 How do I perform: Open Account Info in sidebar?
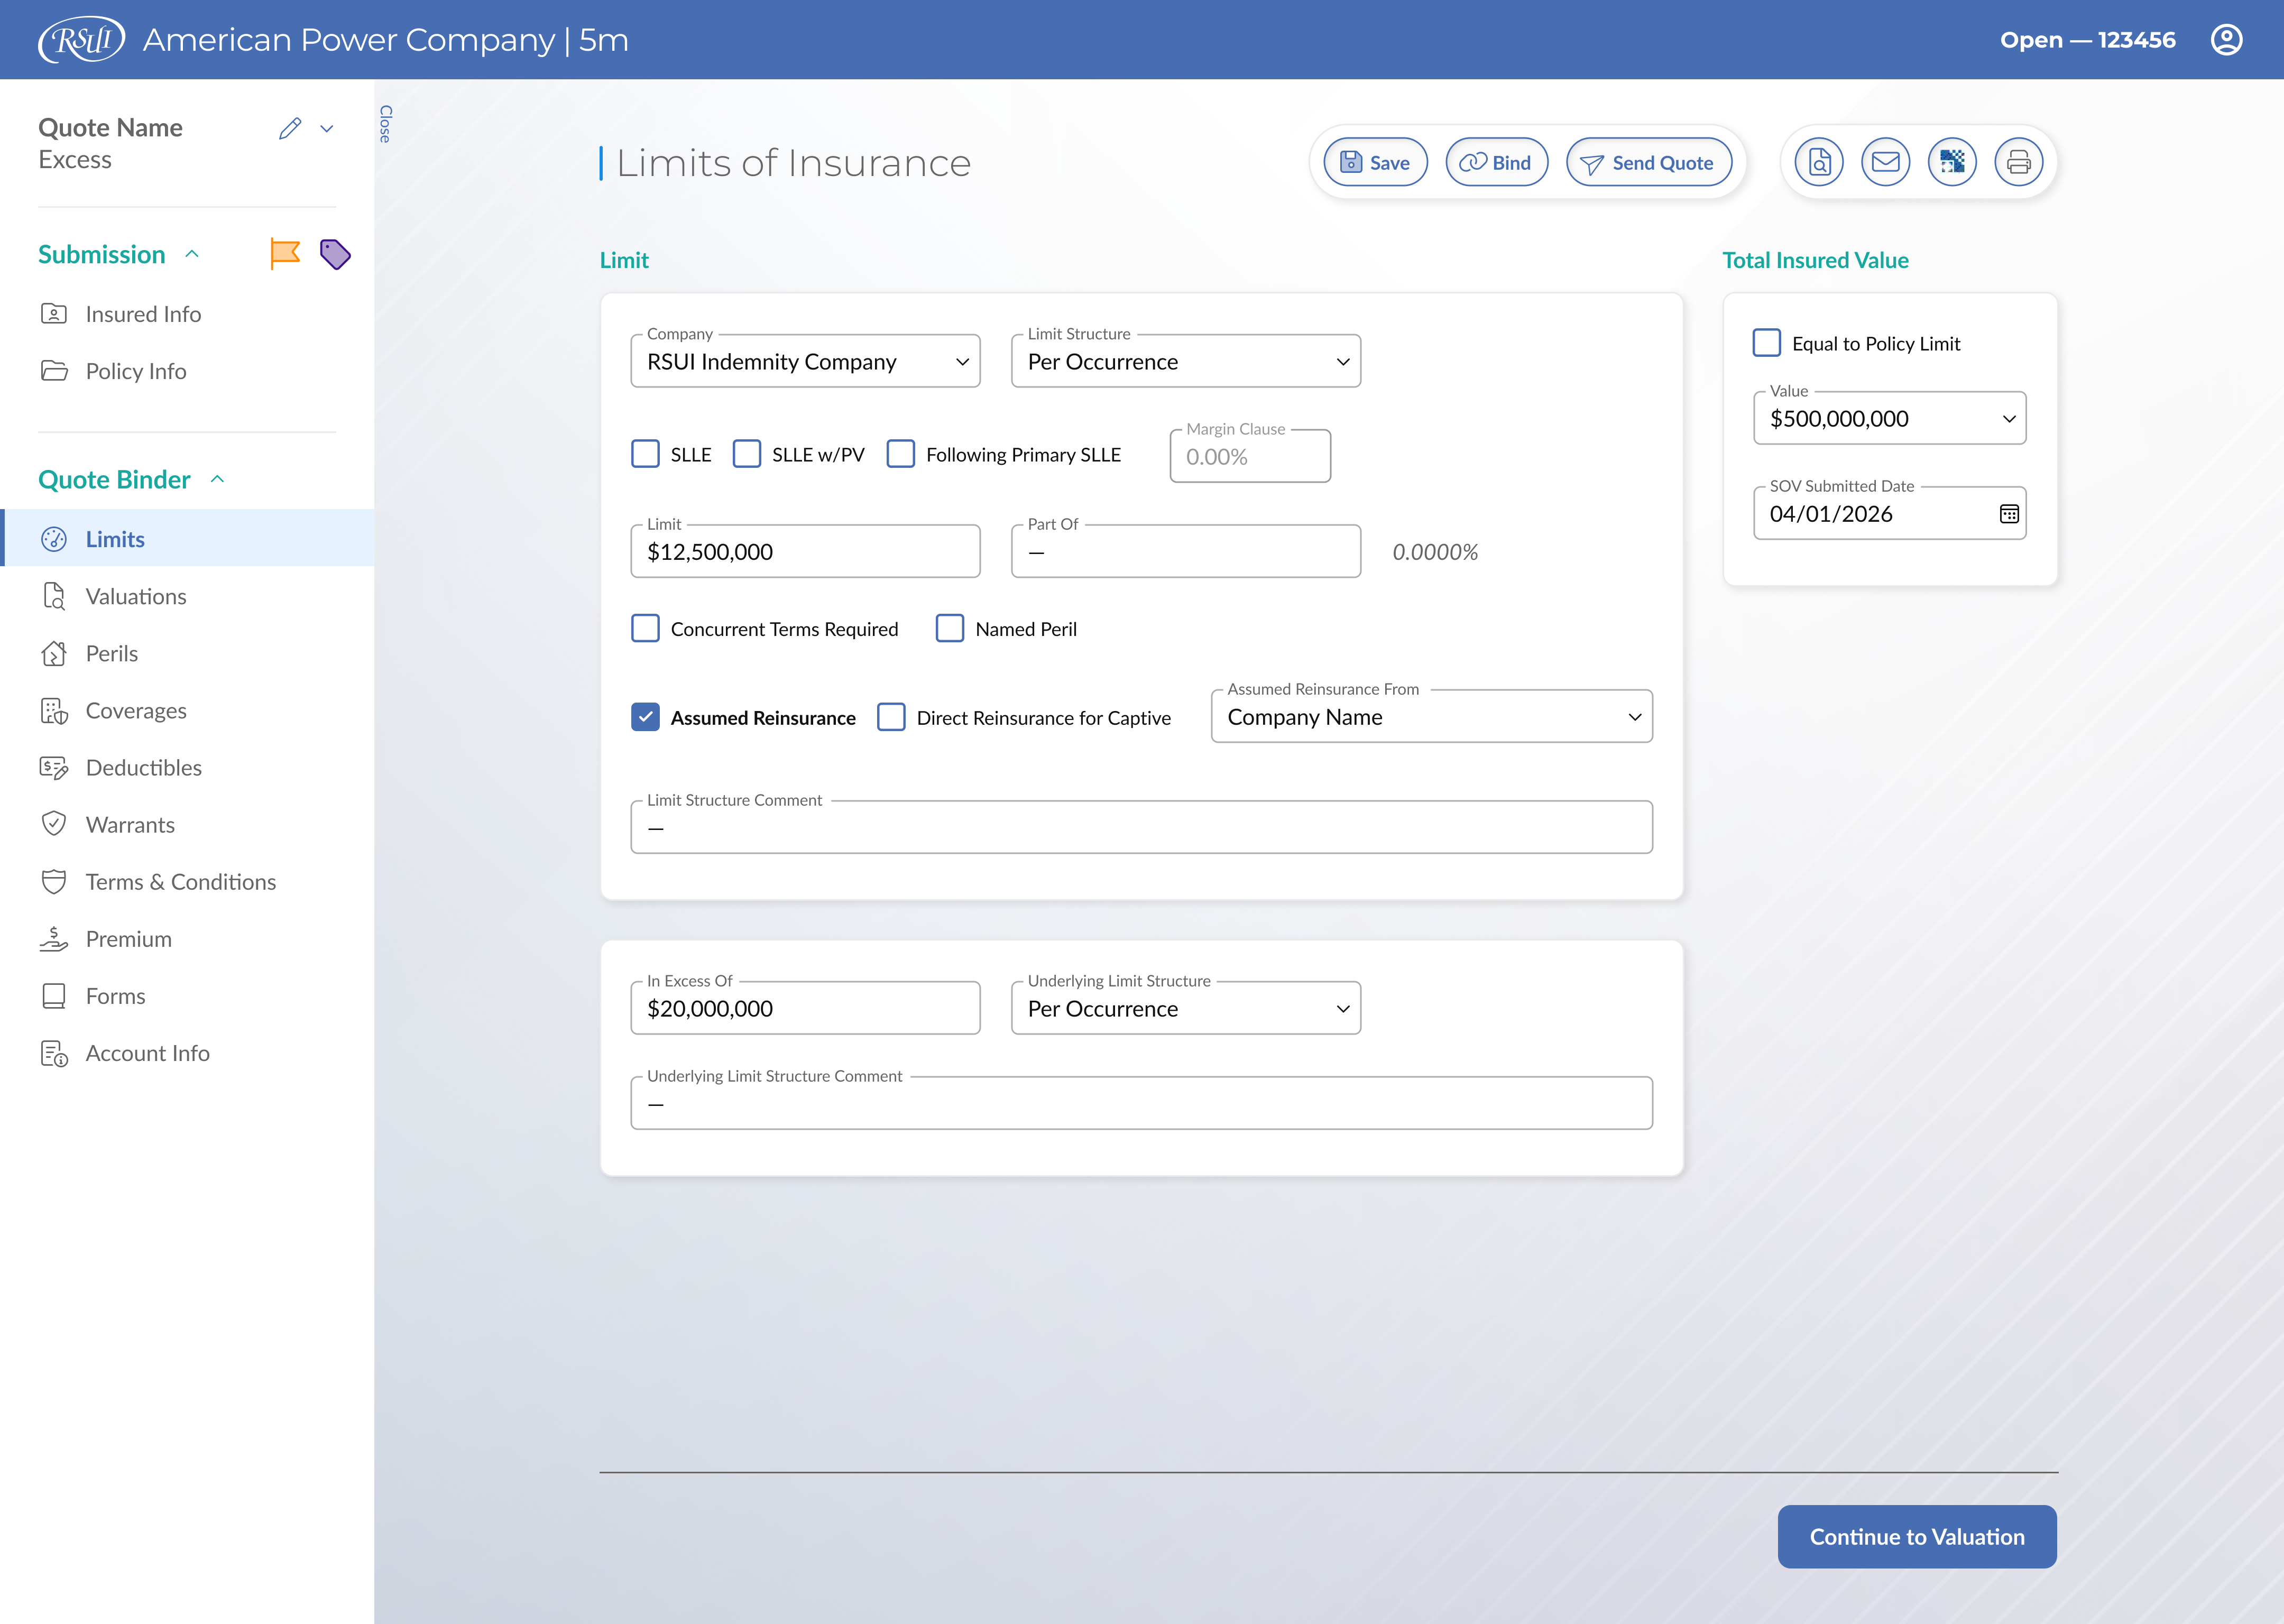[187, 1053]
